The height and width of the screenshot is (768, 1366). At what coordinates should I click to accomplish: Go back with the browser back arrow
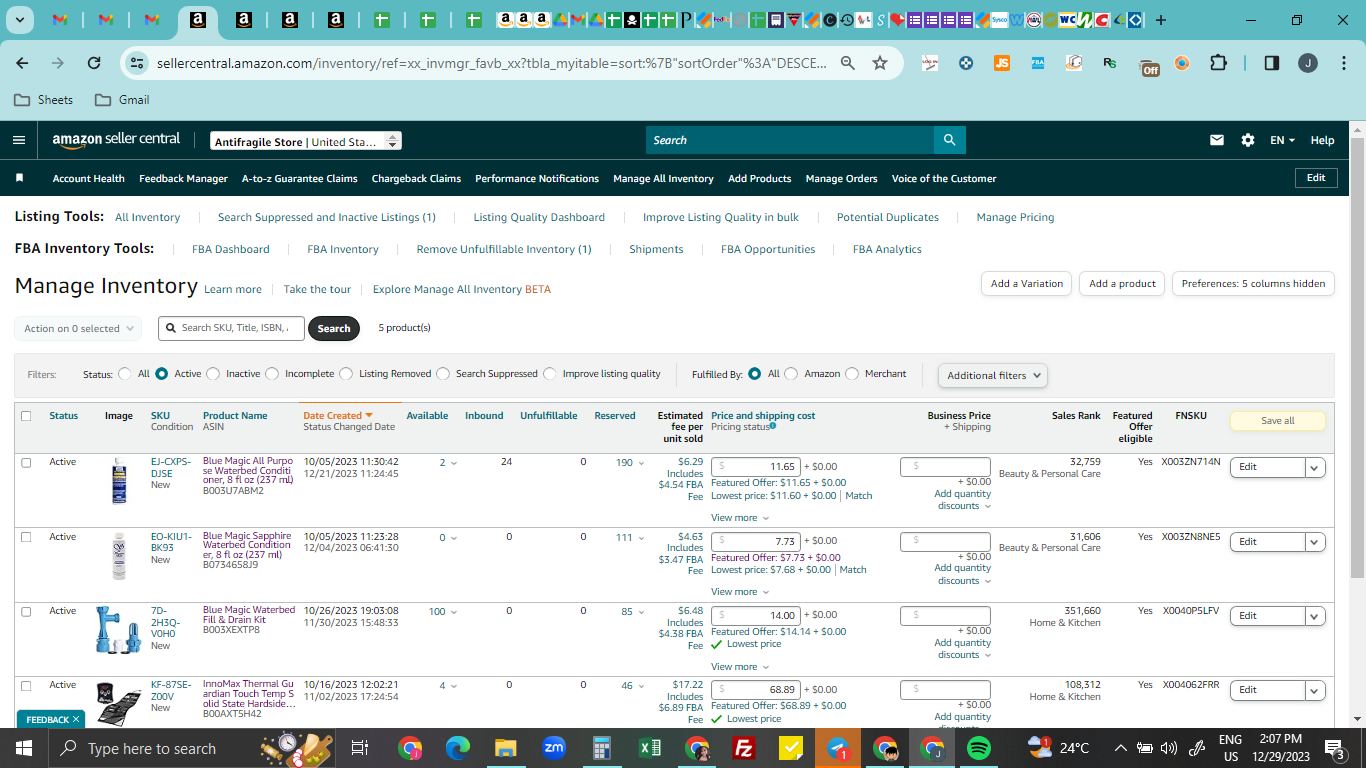tap(23, 63)
